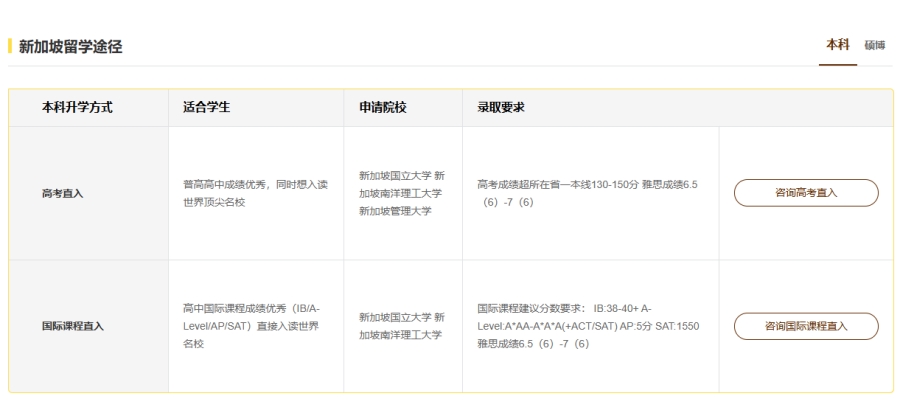Click the underline beneath the 本科 tab
This screenshot has width=900, height=413.
(x=837, y=65)
